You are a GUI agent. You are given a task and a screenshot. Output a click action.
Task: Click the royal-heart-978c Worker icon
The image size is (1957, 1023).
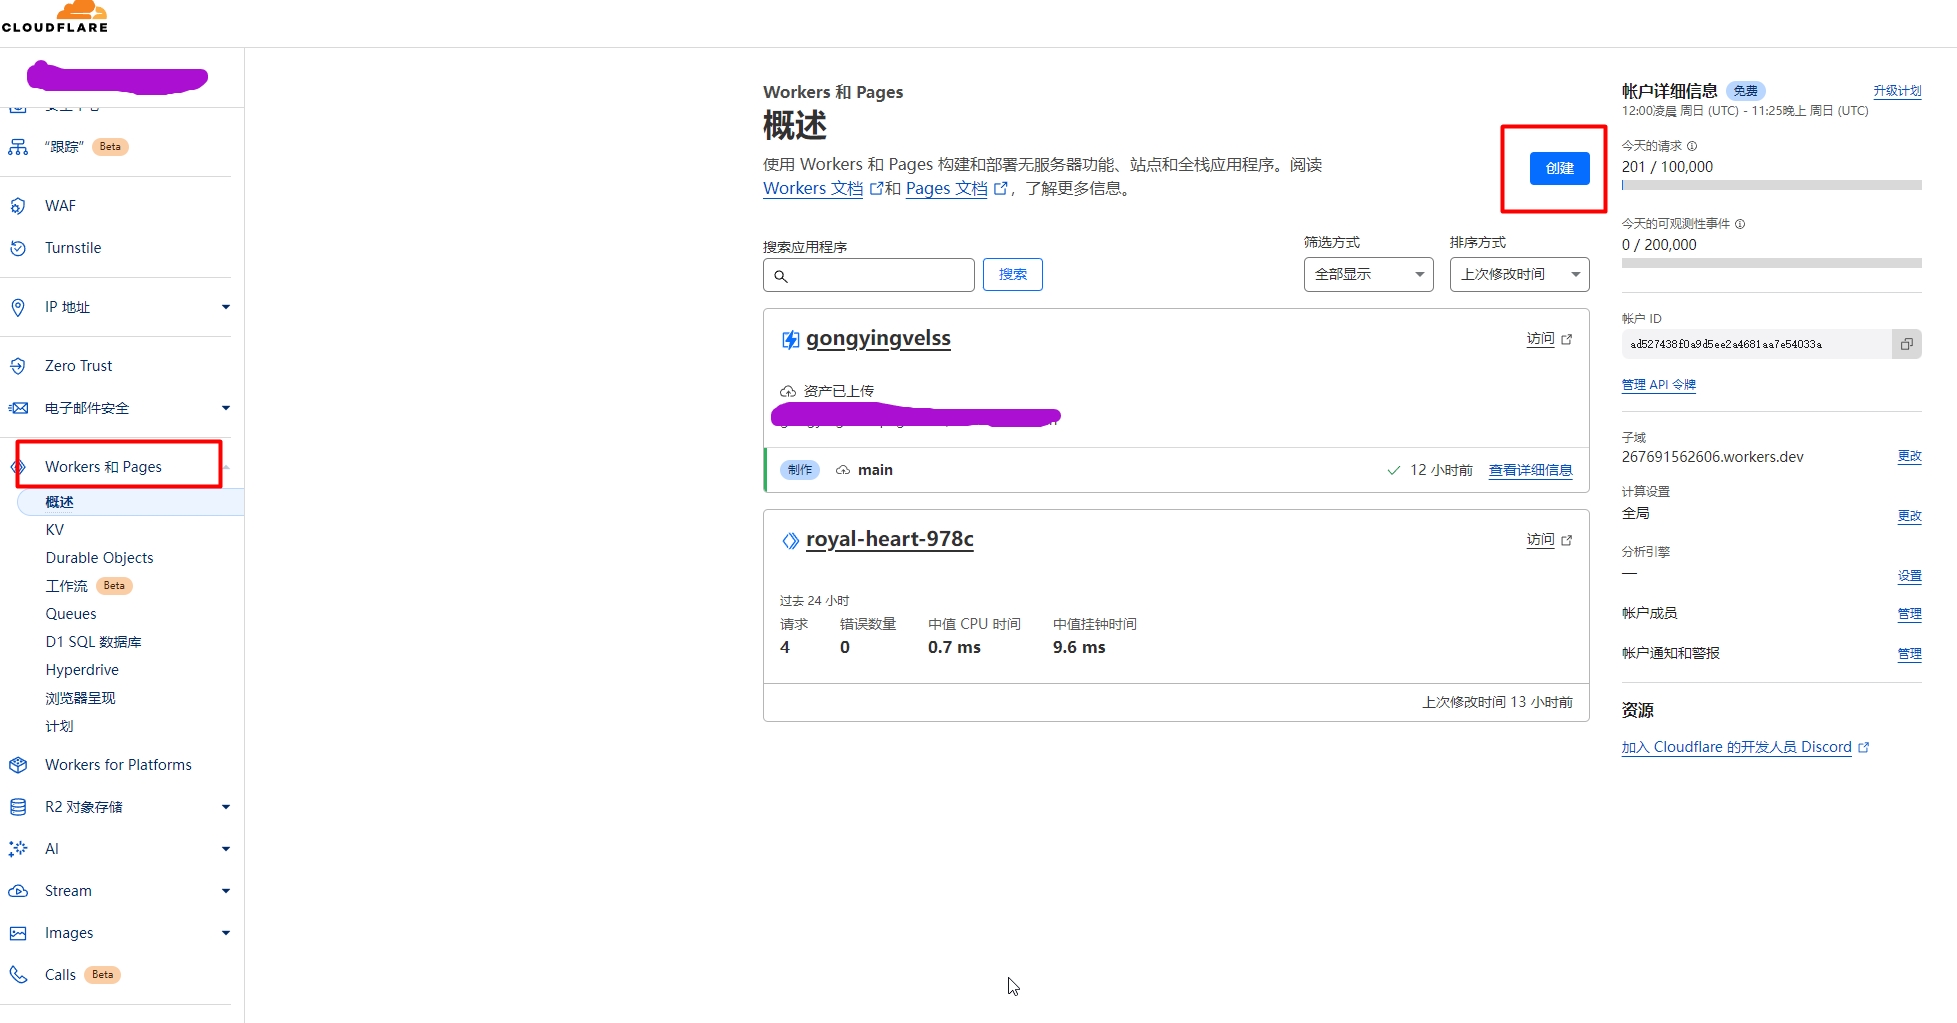(x=790, y=541)
